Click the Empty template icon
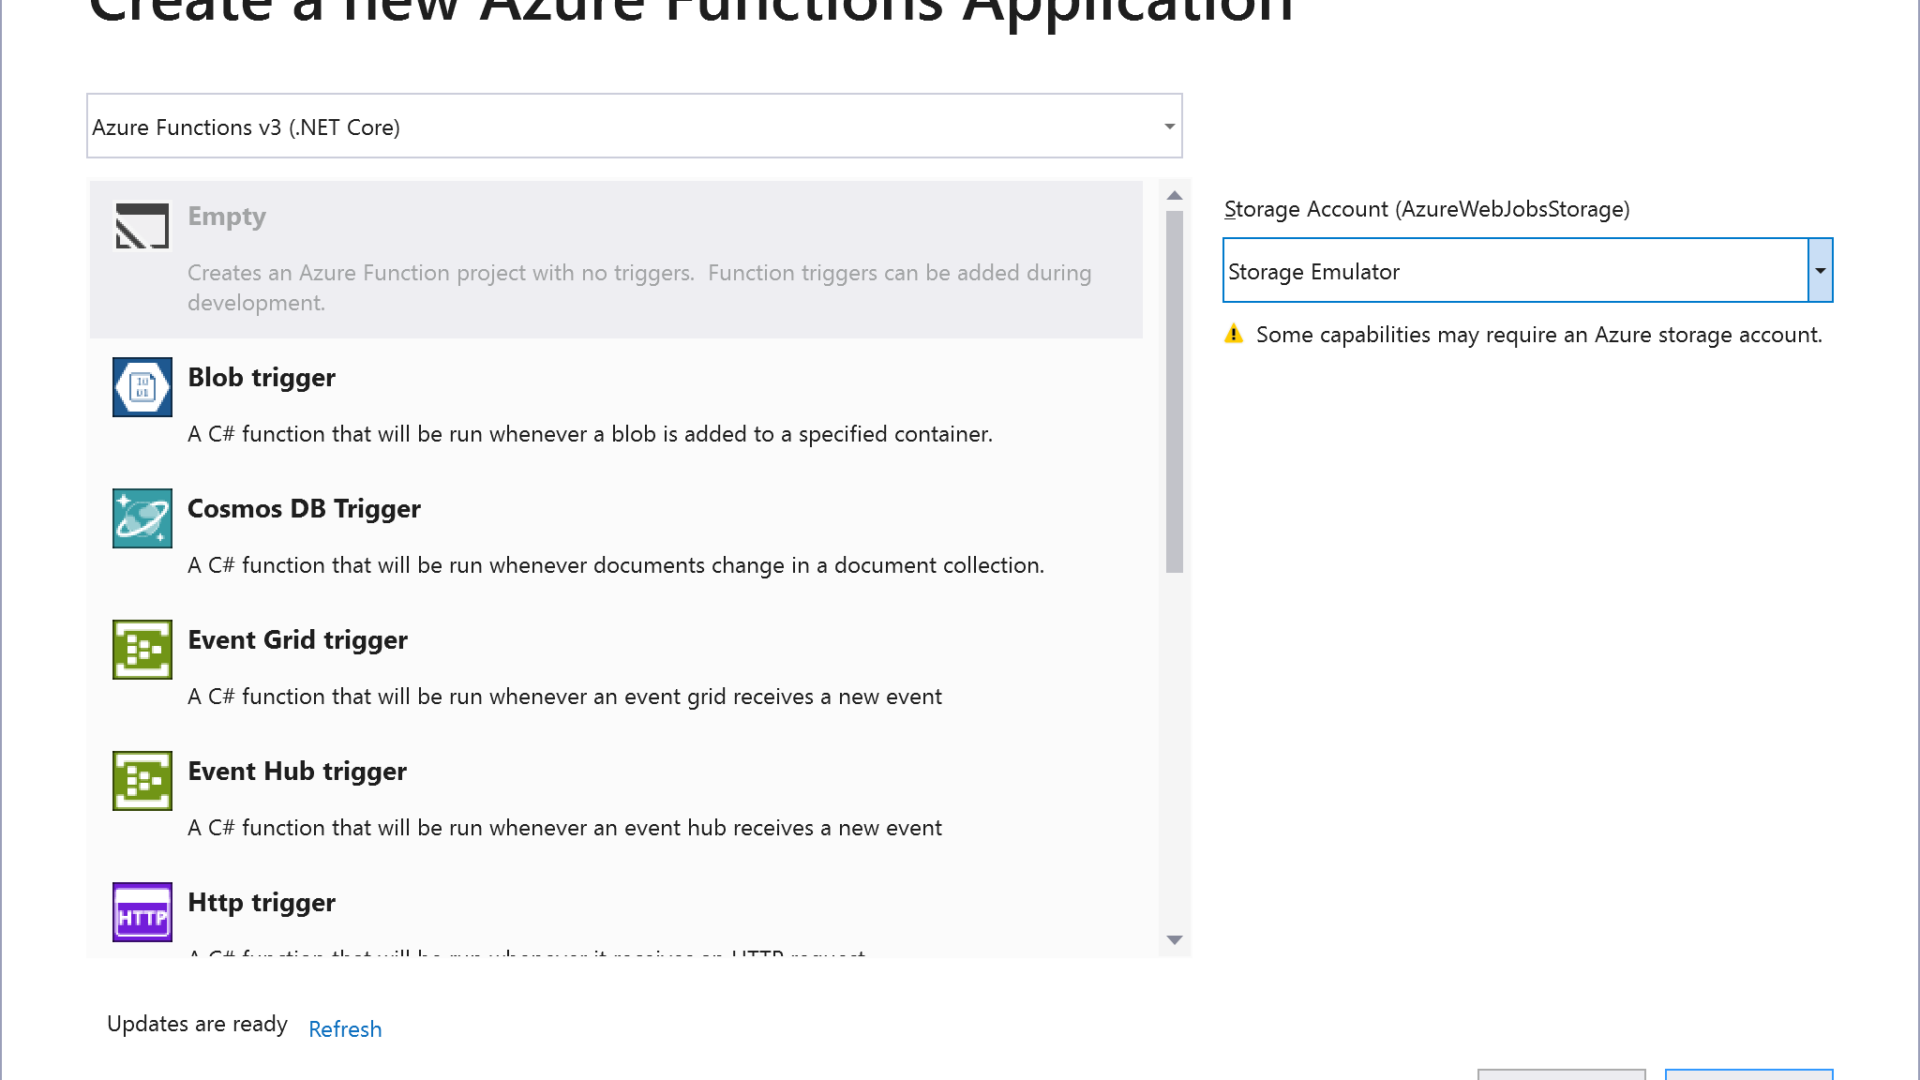 [142, 226]
